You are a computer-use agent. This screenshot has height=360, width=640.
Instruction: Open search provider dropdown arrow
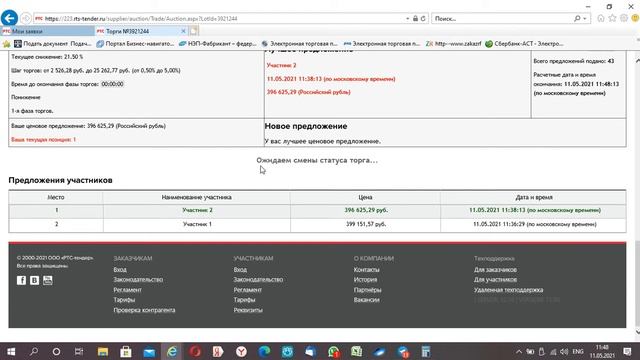click(x=585, y=18)
